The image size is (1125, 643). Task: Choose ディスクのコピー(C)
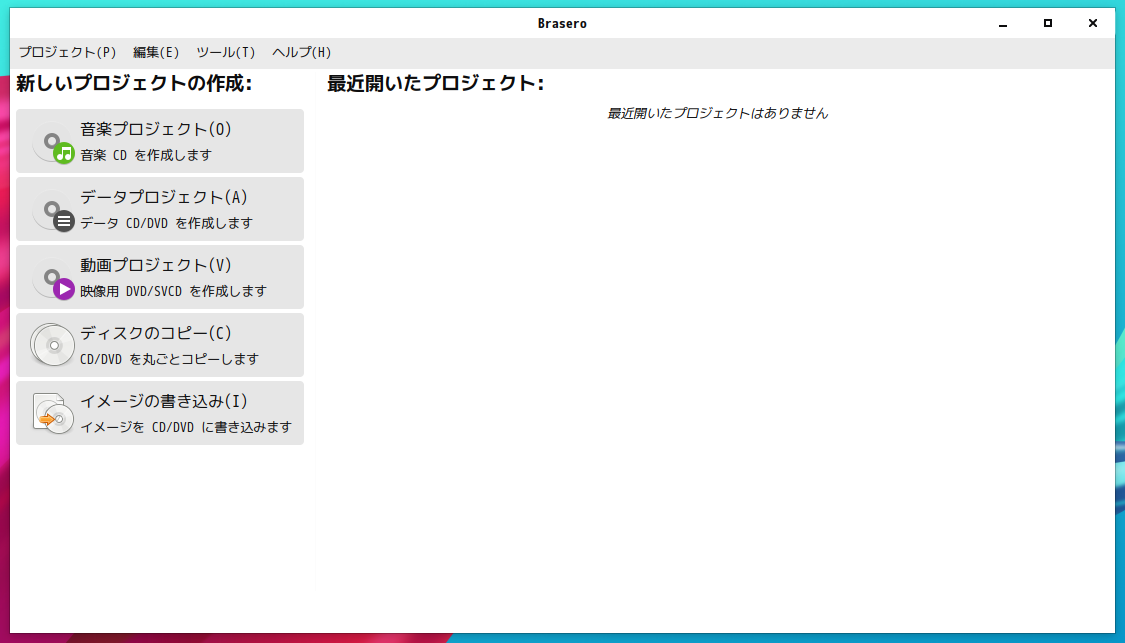pos(160,345)
